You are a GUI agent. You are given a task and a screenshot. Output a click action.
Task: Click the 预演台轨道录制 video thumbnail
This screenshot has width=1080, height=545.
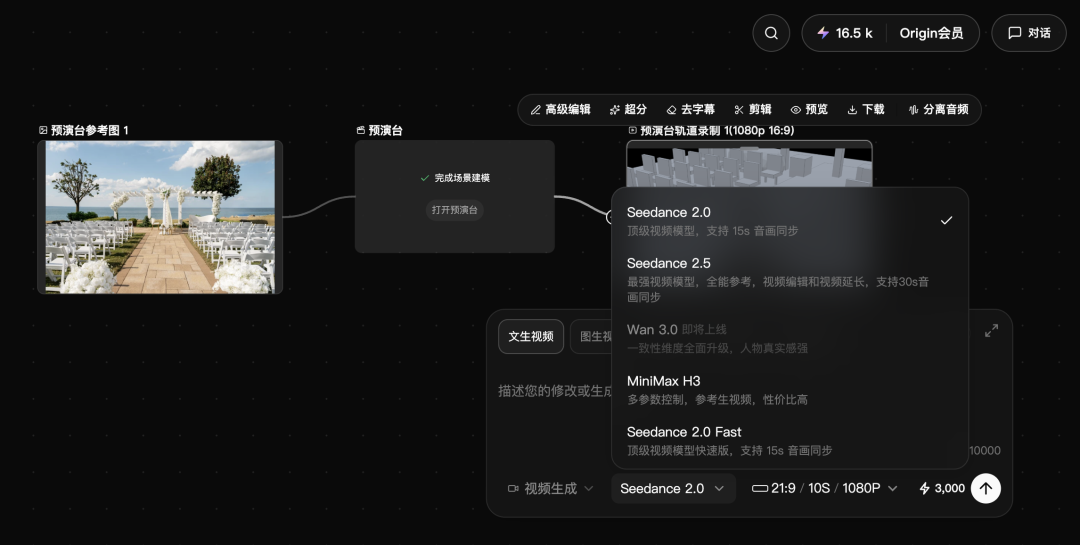tap(749, 164)
